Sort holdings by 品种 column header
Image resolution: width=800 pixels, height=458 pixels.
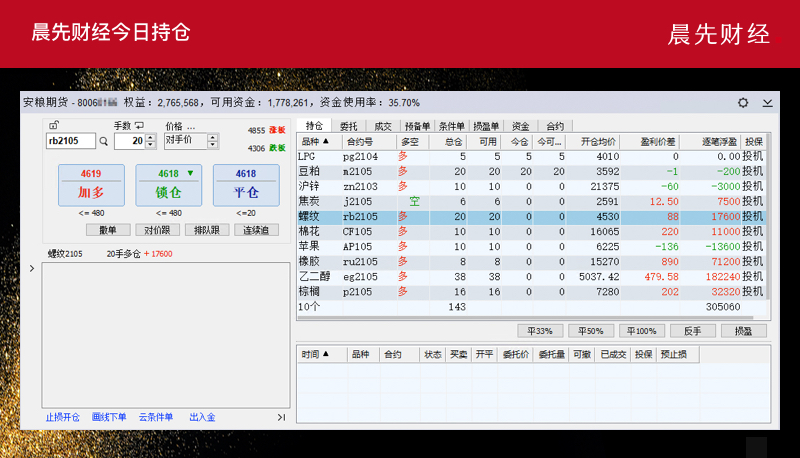coord(317,142)
